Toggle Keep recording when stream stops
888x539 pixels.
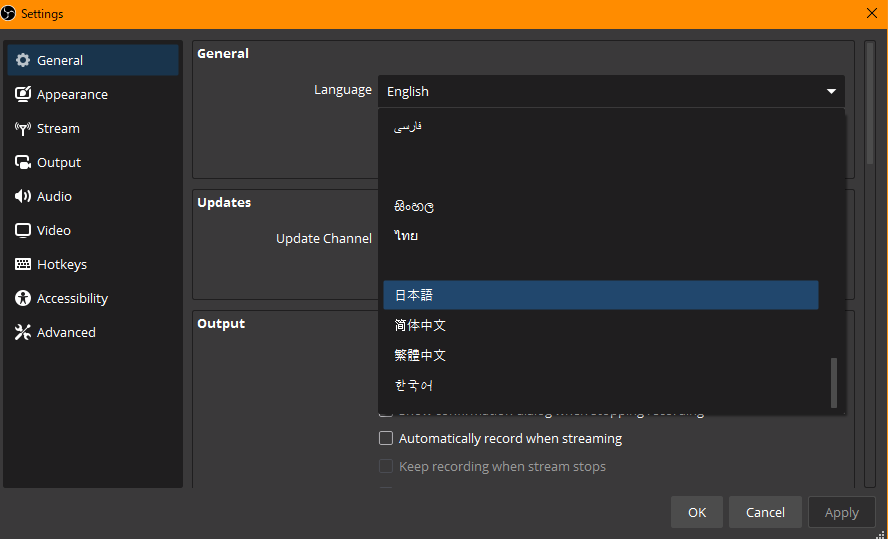[386, 466]
